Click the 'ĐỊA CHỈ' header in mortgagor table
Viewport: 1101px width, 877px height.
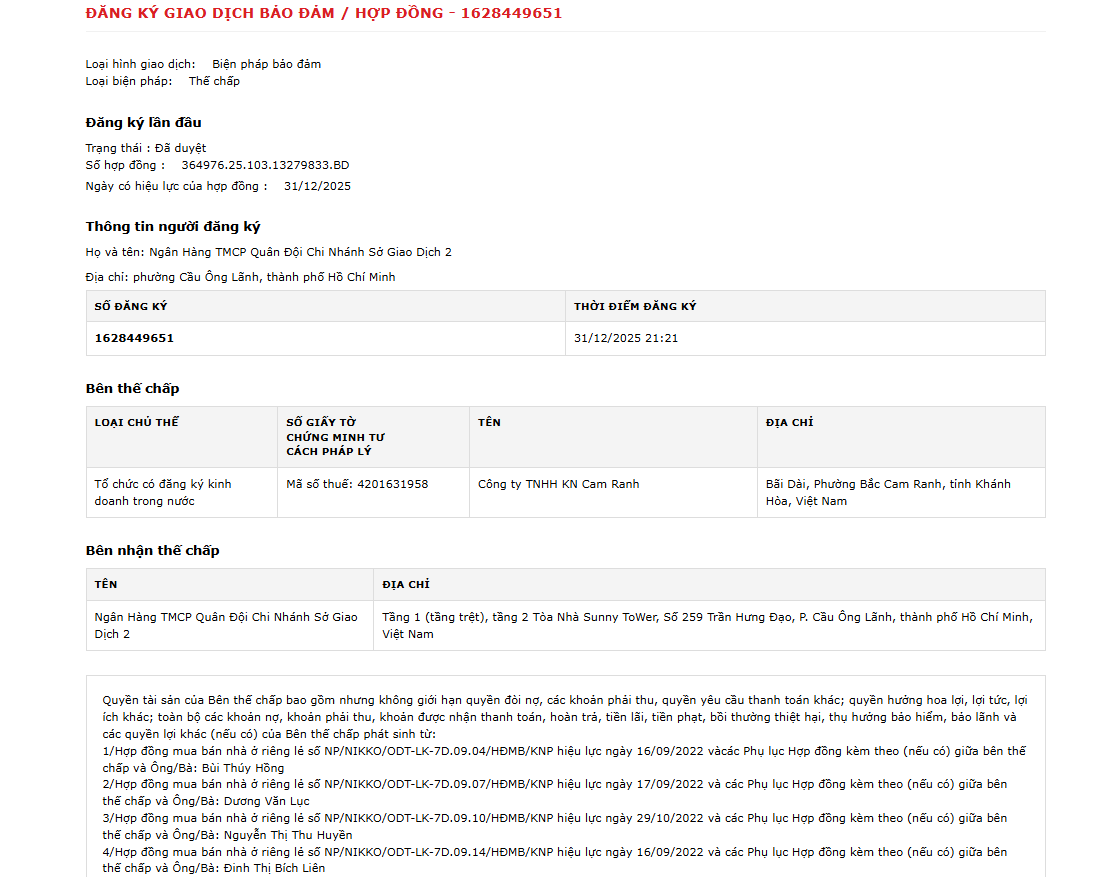pyautogui.click(x=902, y=437)
